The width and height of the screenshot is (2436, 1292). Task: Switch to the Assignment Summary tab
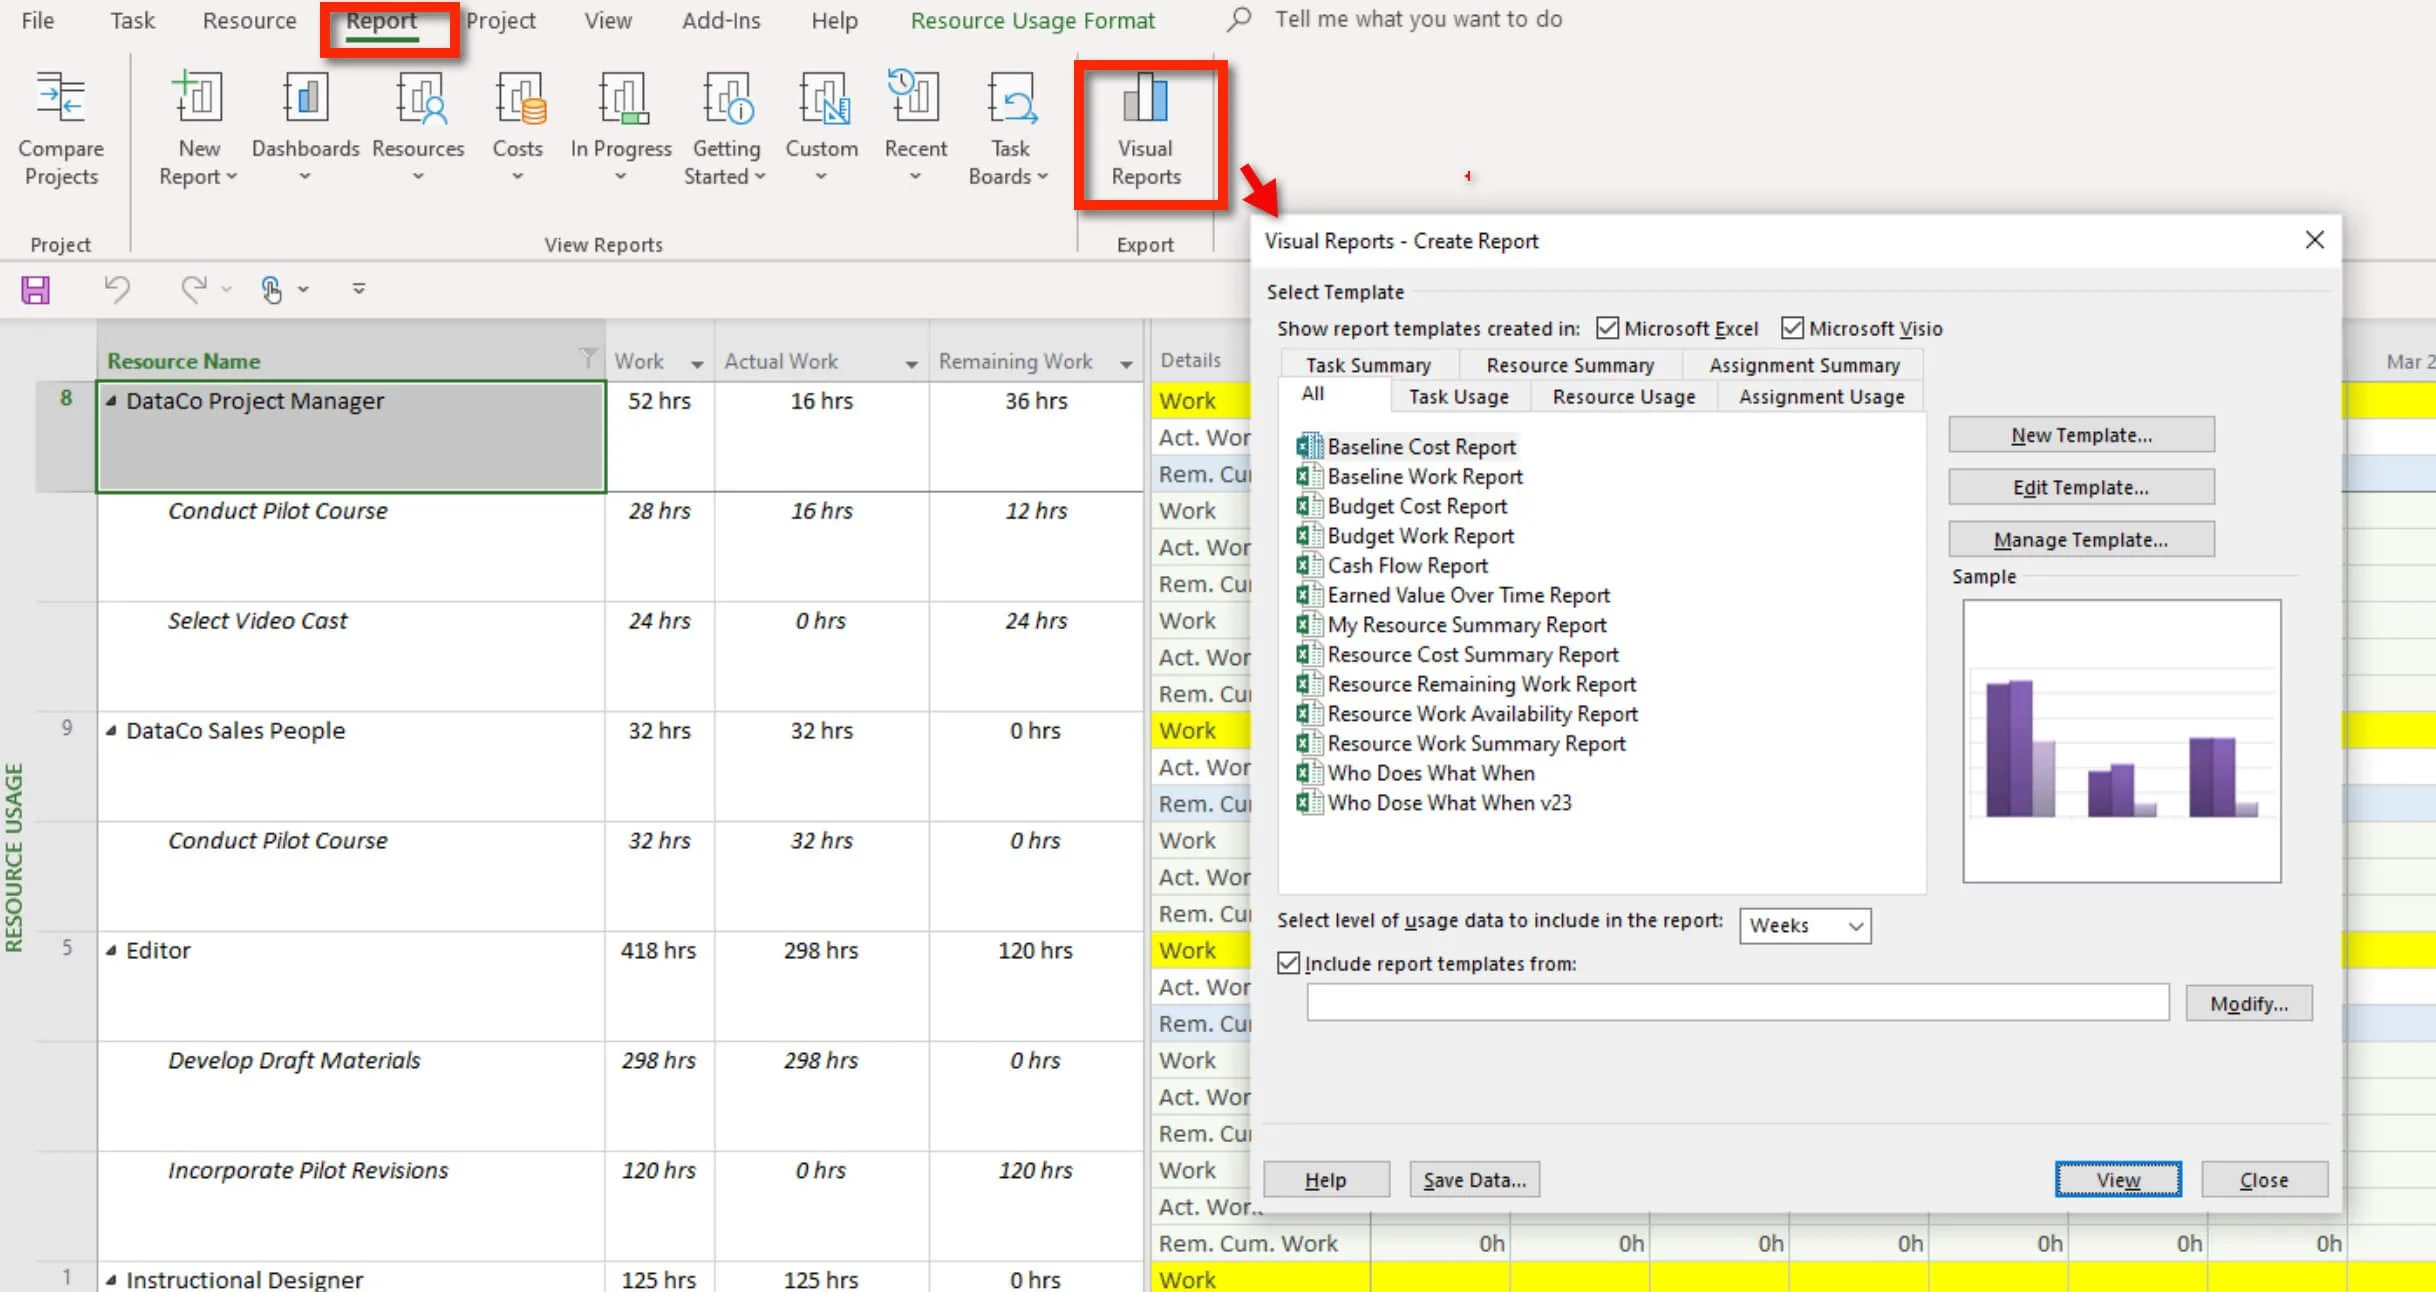1804,365
